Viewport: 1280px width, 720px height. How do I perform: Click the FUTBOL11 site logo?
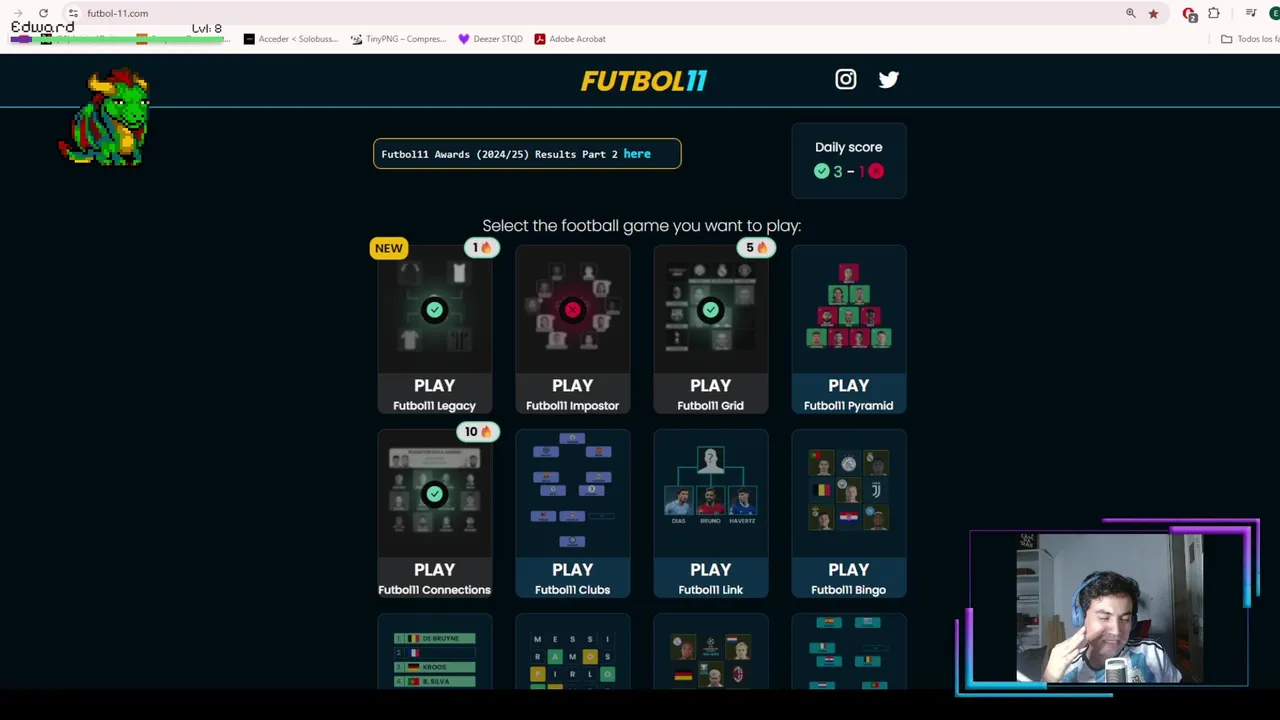644,80
